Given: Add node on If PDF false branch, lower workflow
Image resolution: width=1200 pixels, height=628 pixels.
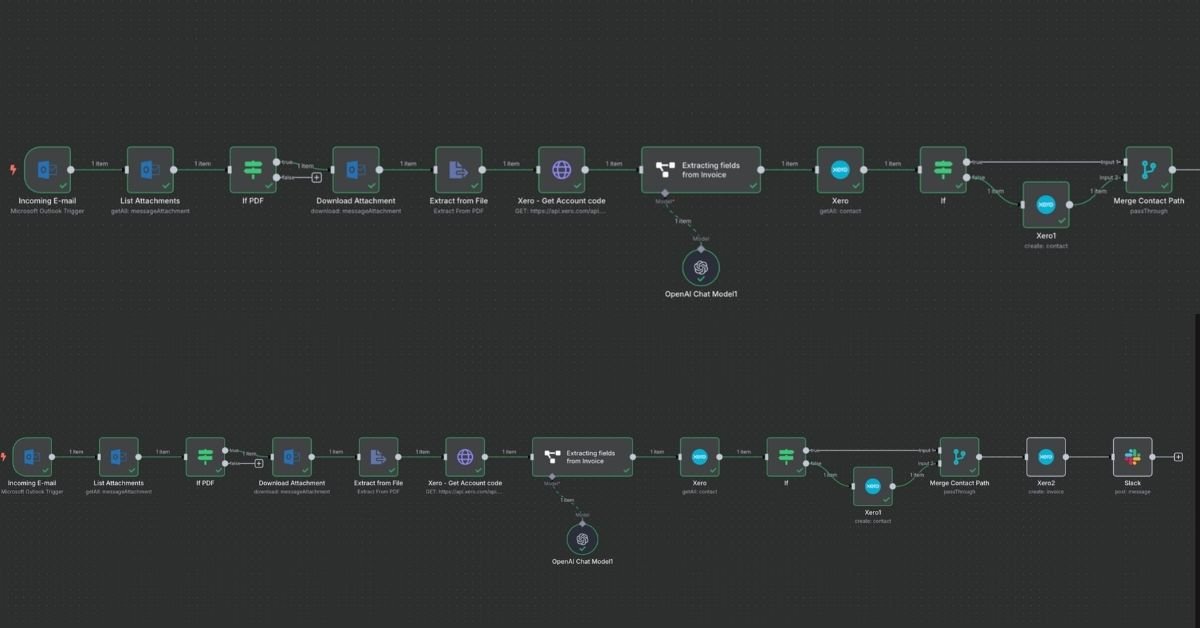Looking at the screenshot, I should 259,463.
